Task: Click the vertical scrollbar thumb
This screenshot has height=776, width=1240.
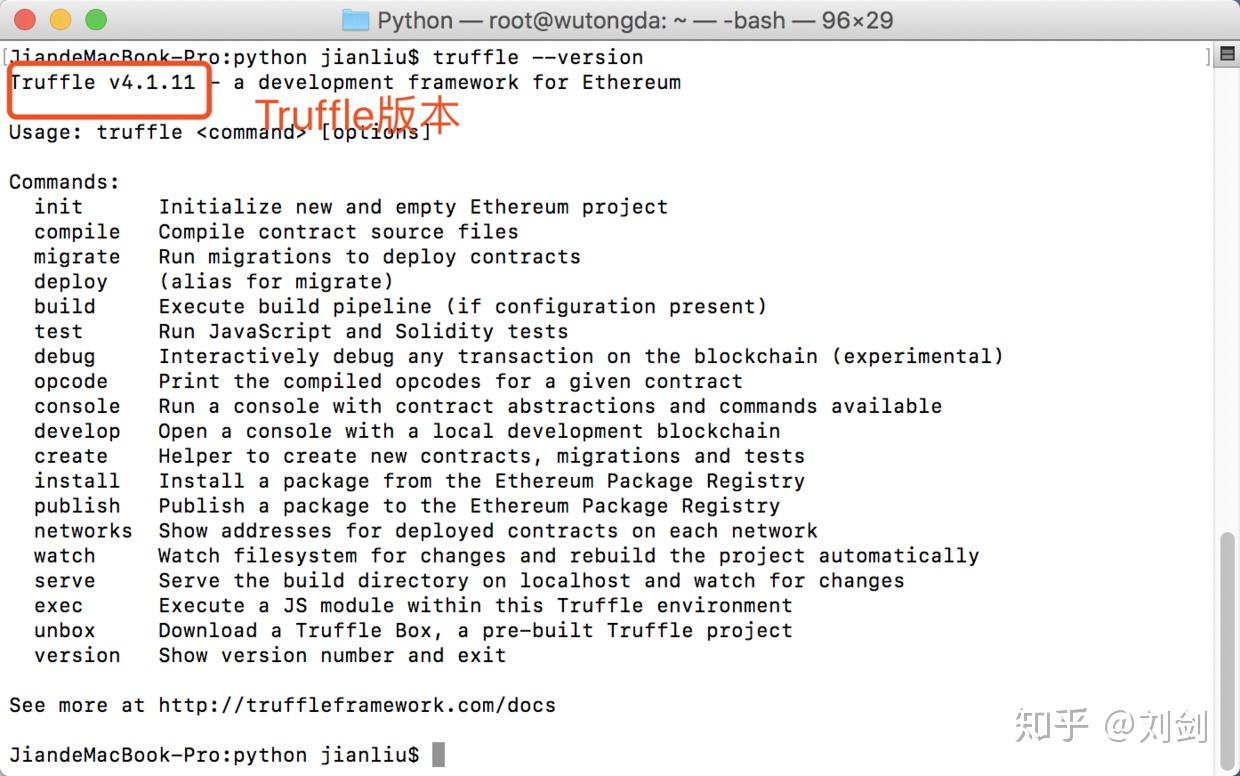Action: pos(1228,650)
